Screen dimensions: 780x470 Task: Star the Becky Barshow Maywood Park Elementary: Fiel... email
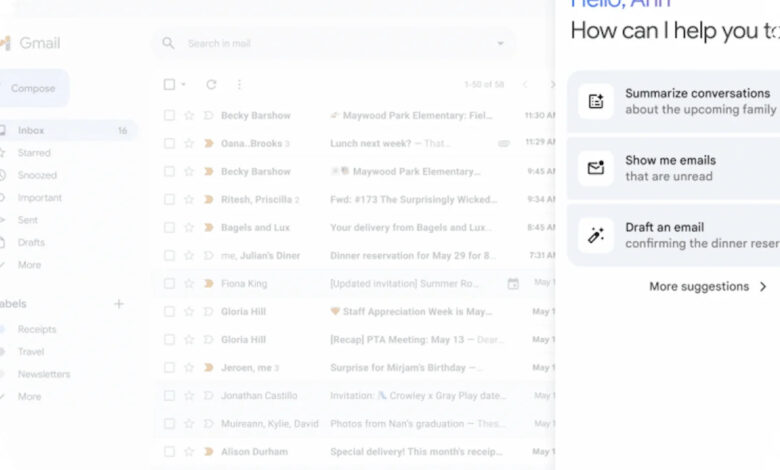point(189,115)
